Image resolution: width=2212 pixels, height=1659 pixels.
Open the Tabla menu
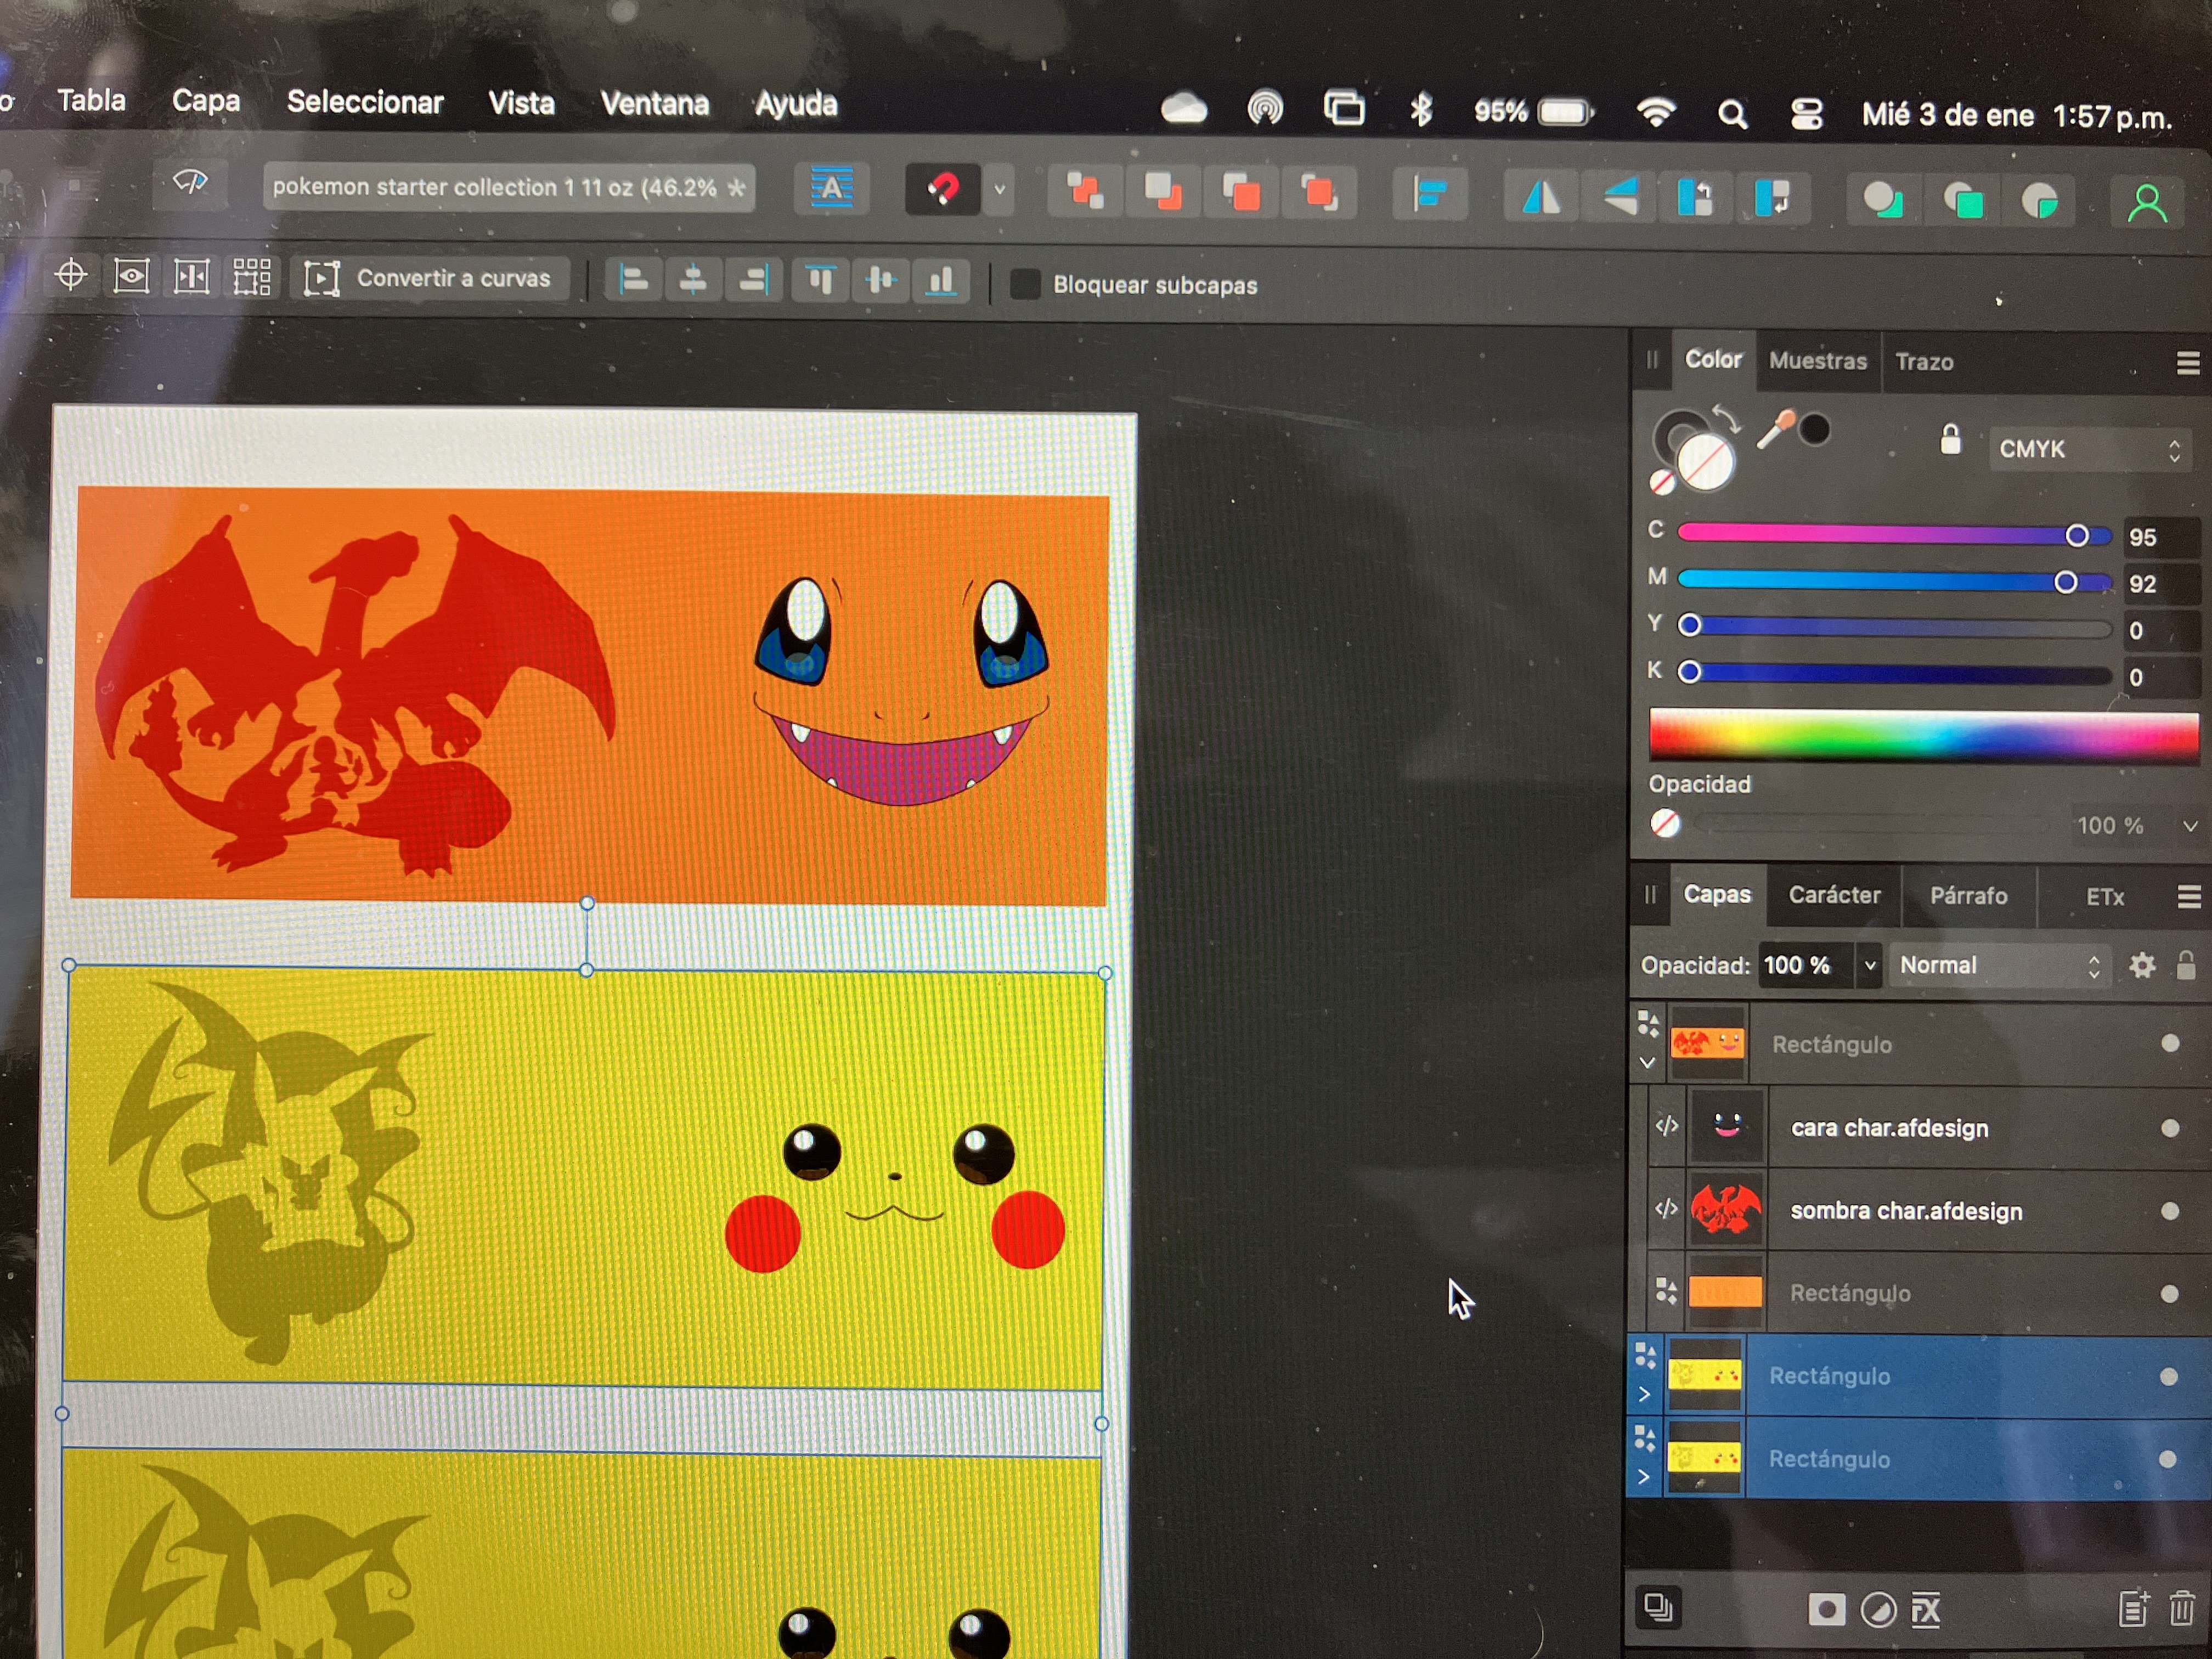(x=91, y=100)
